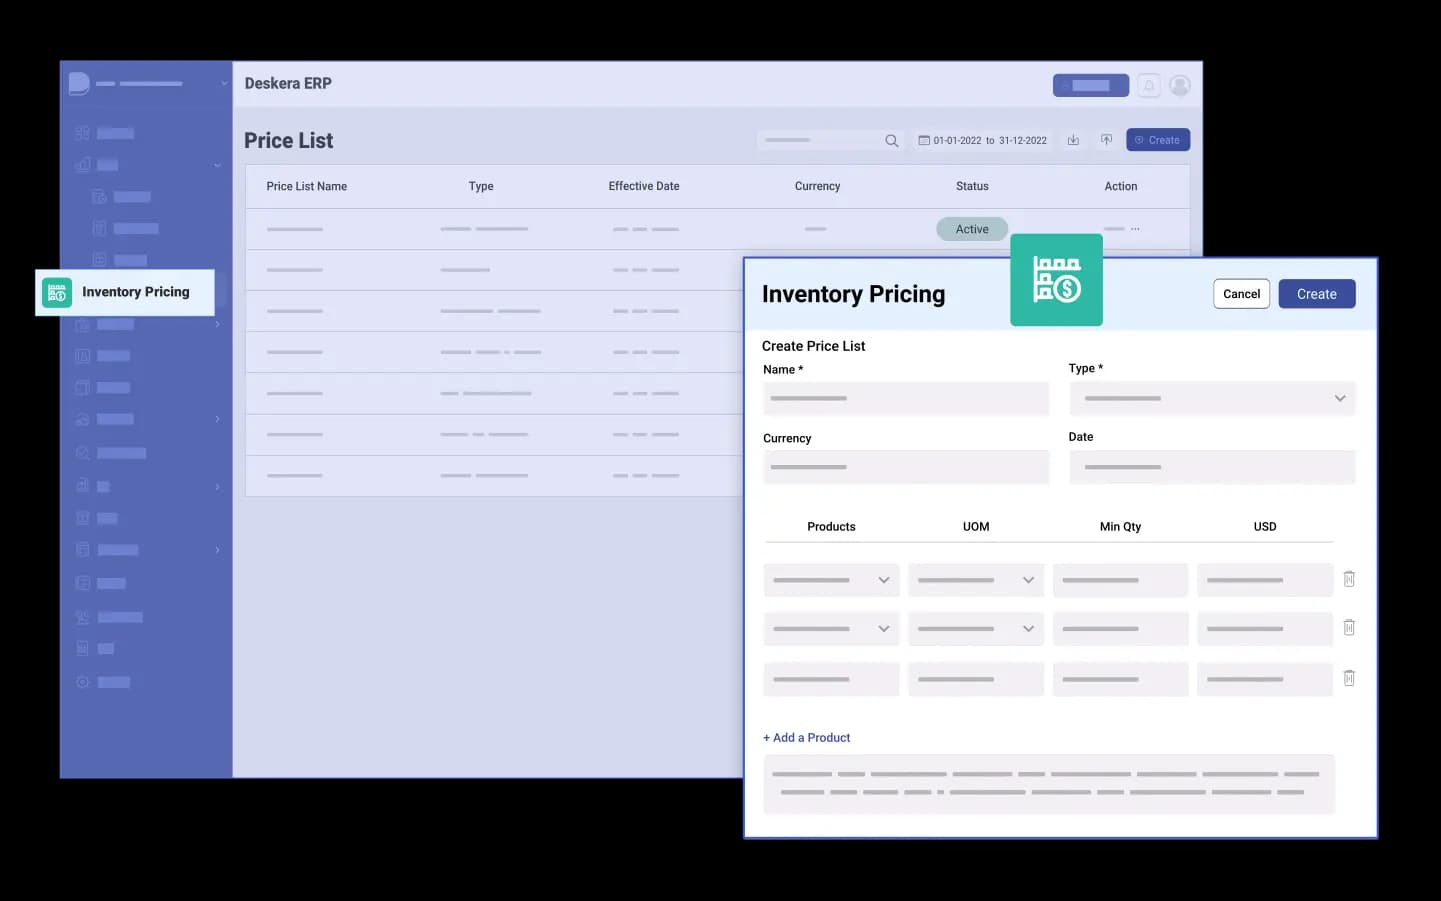Open second row Products dropdown
The width and height of the screenshot is (1441, 901).
(831, 629)
